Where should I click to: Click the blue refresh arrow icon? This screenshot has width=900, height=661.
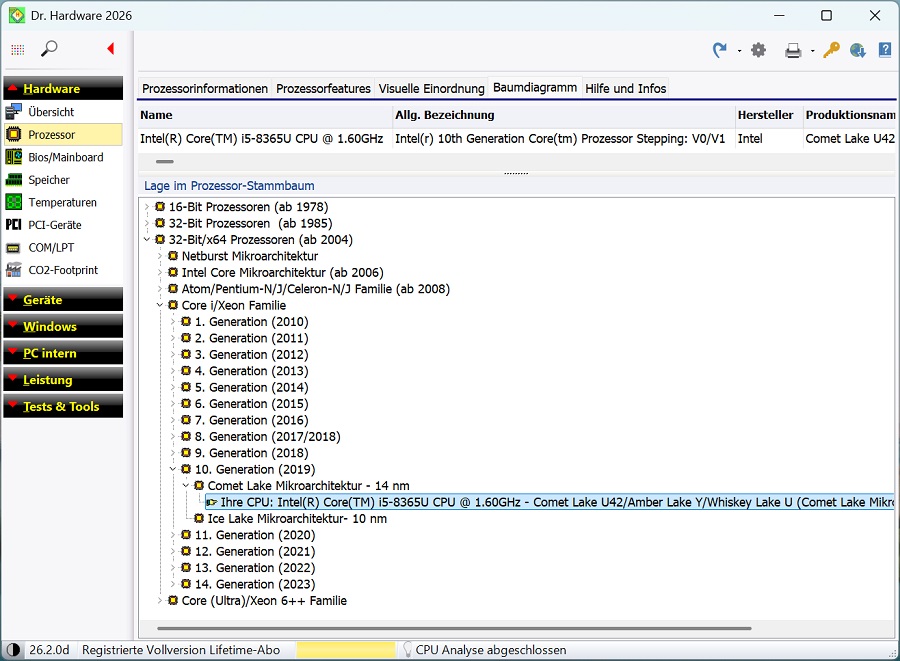click(719, 50)
